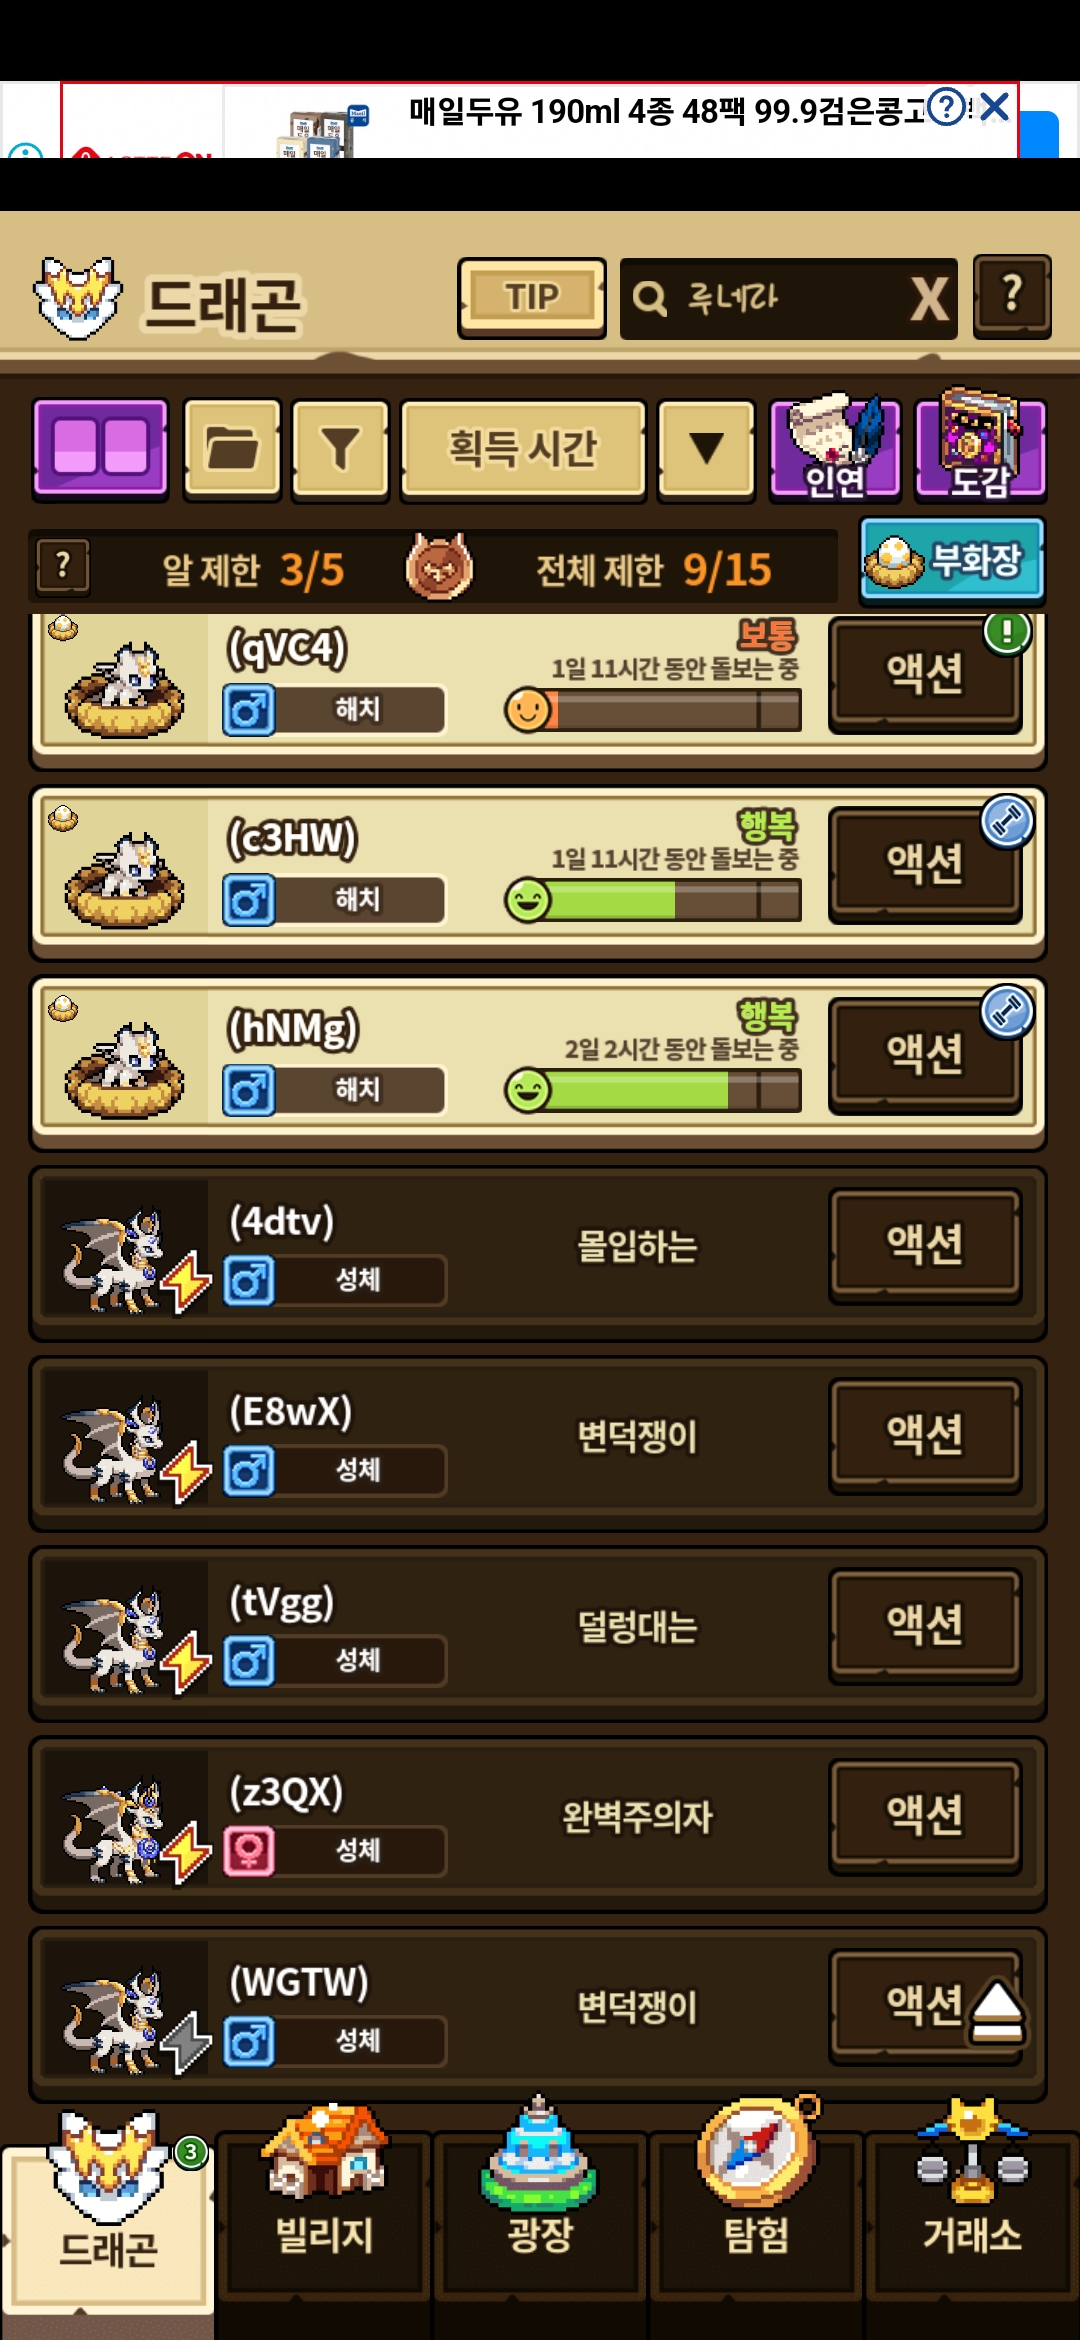Open help with the top-right question mark

tap(1012, 297)
